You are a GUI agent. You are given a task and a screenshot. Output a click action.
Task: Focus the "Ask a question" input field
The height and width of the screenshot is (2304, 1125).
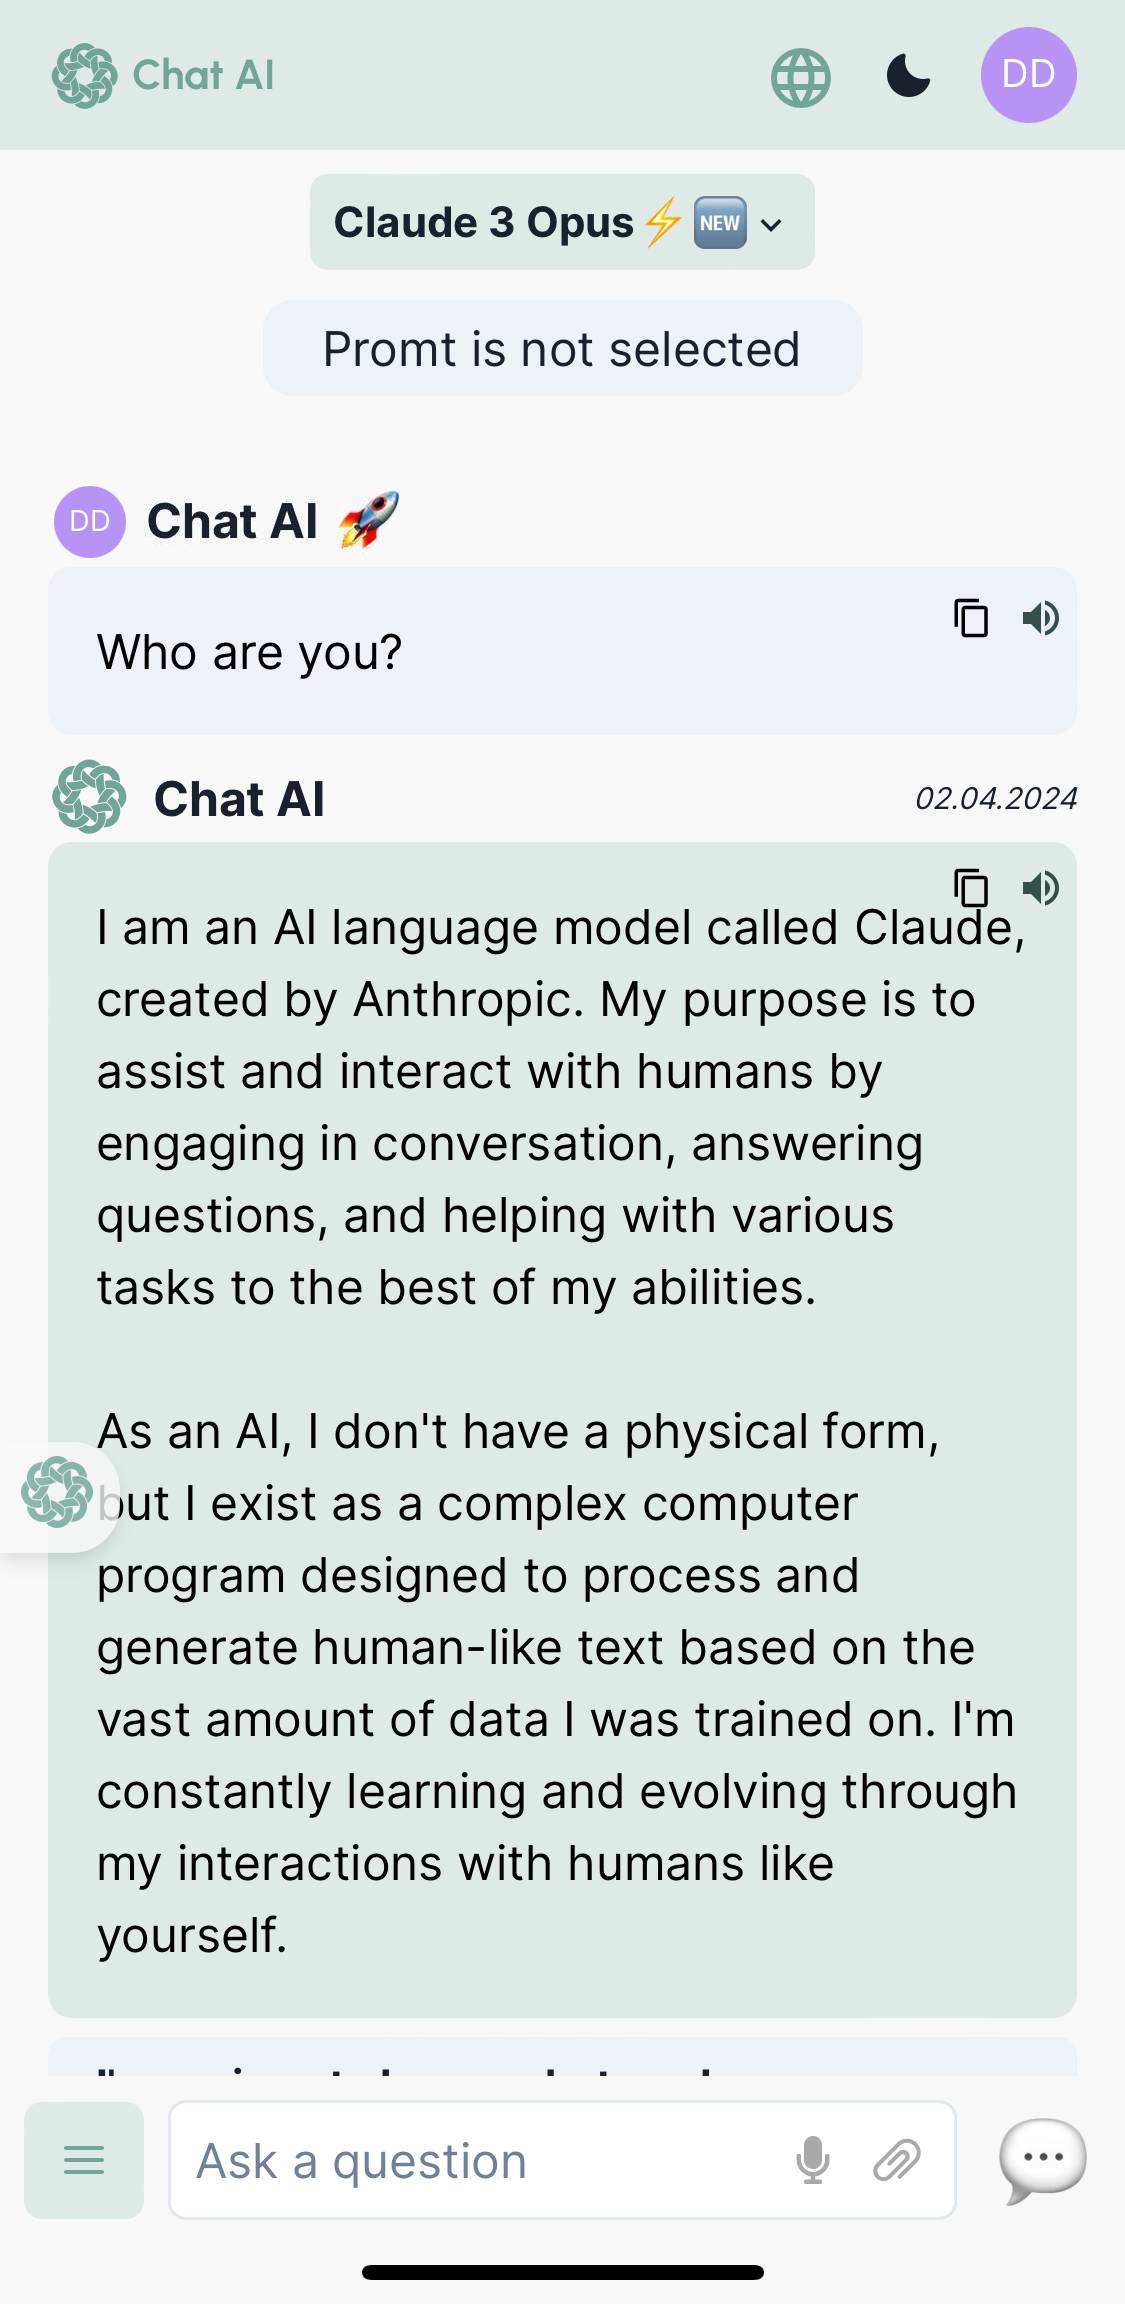coord(480,2160)
